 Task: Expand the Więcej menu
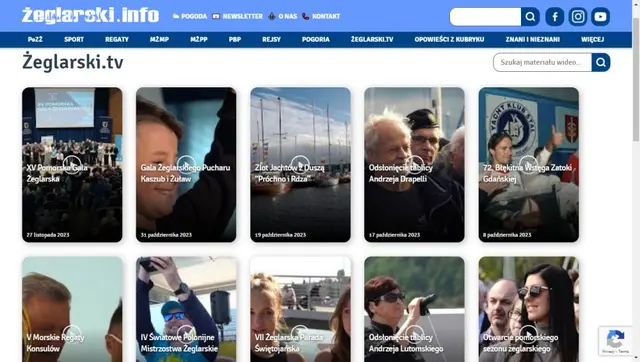point(592,40)
